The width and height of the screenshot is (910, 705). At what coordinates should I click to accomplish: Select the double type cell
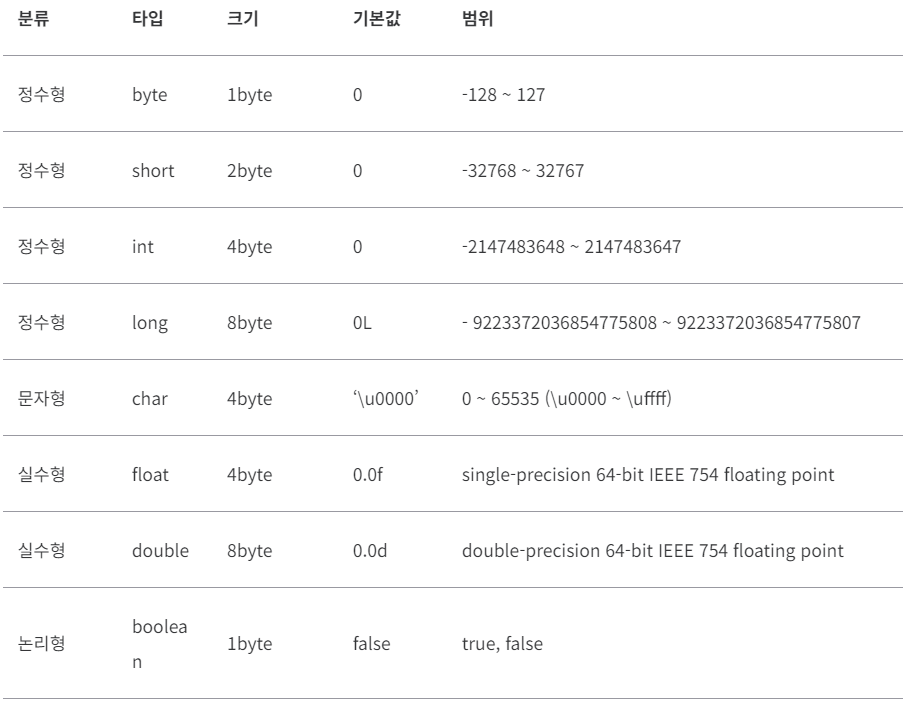(x=160, y=551)
